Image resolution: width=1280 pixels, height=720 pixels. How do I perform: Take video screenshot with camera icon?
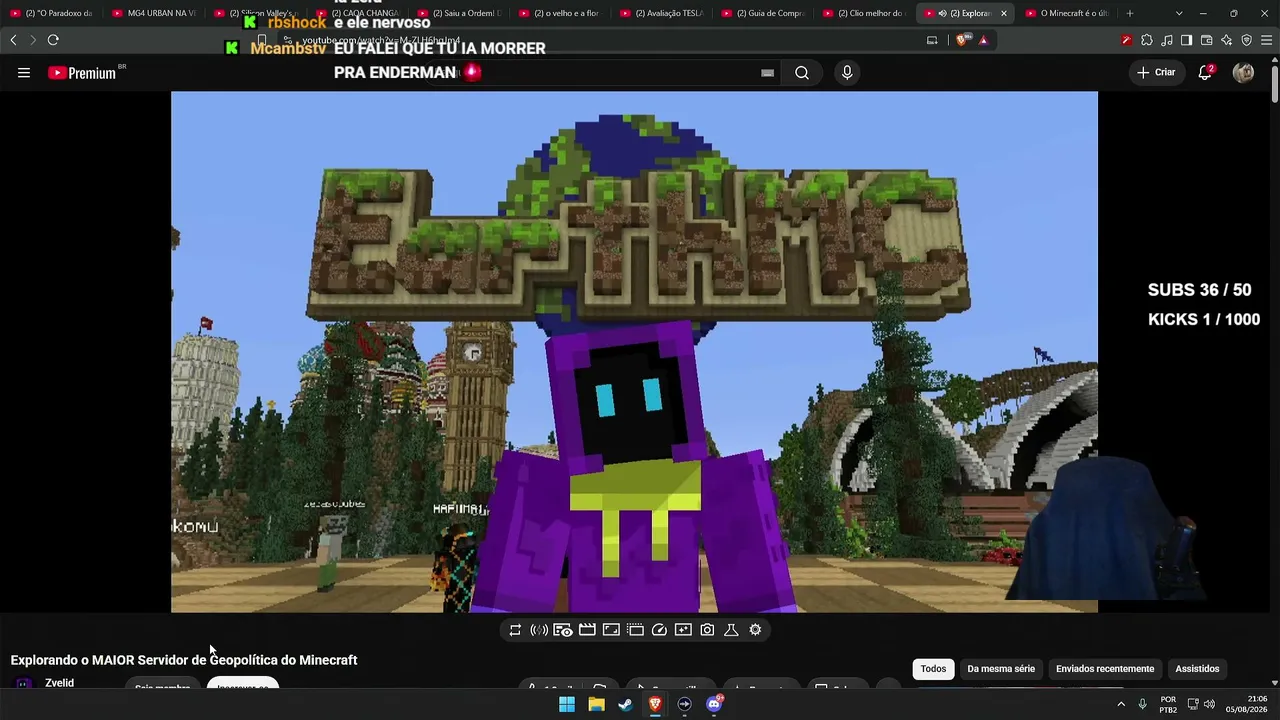pos(707,630)
